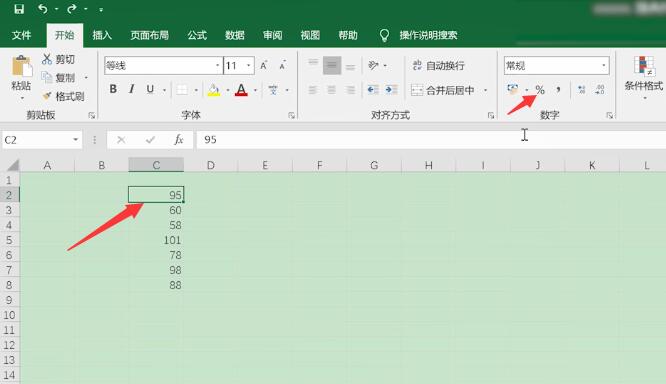Open the 数字 dialog launcher
This screenshot has width=666, height=384.
pyautogui.click(x=610, y=116)
